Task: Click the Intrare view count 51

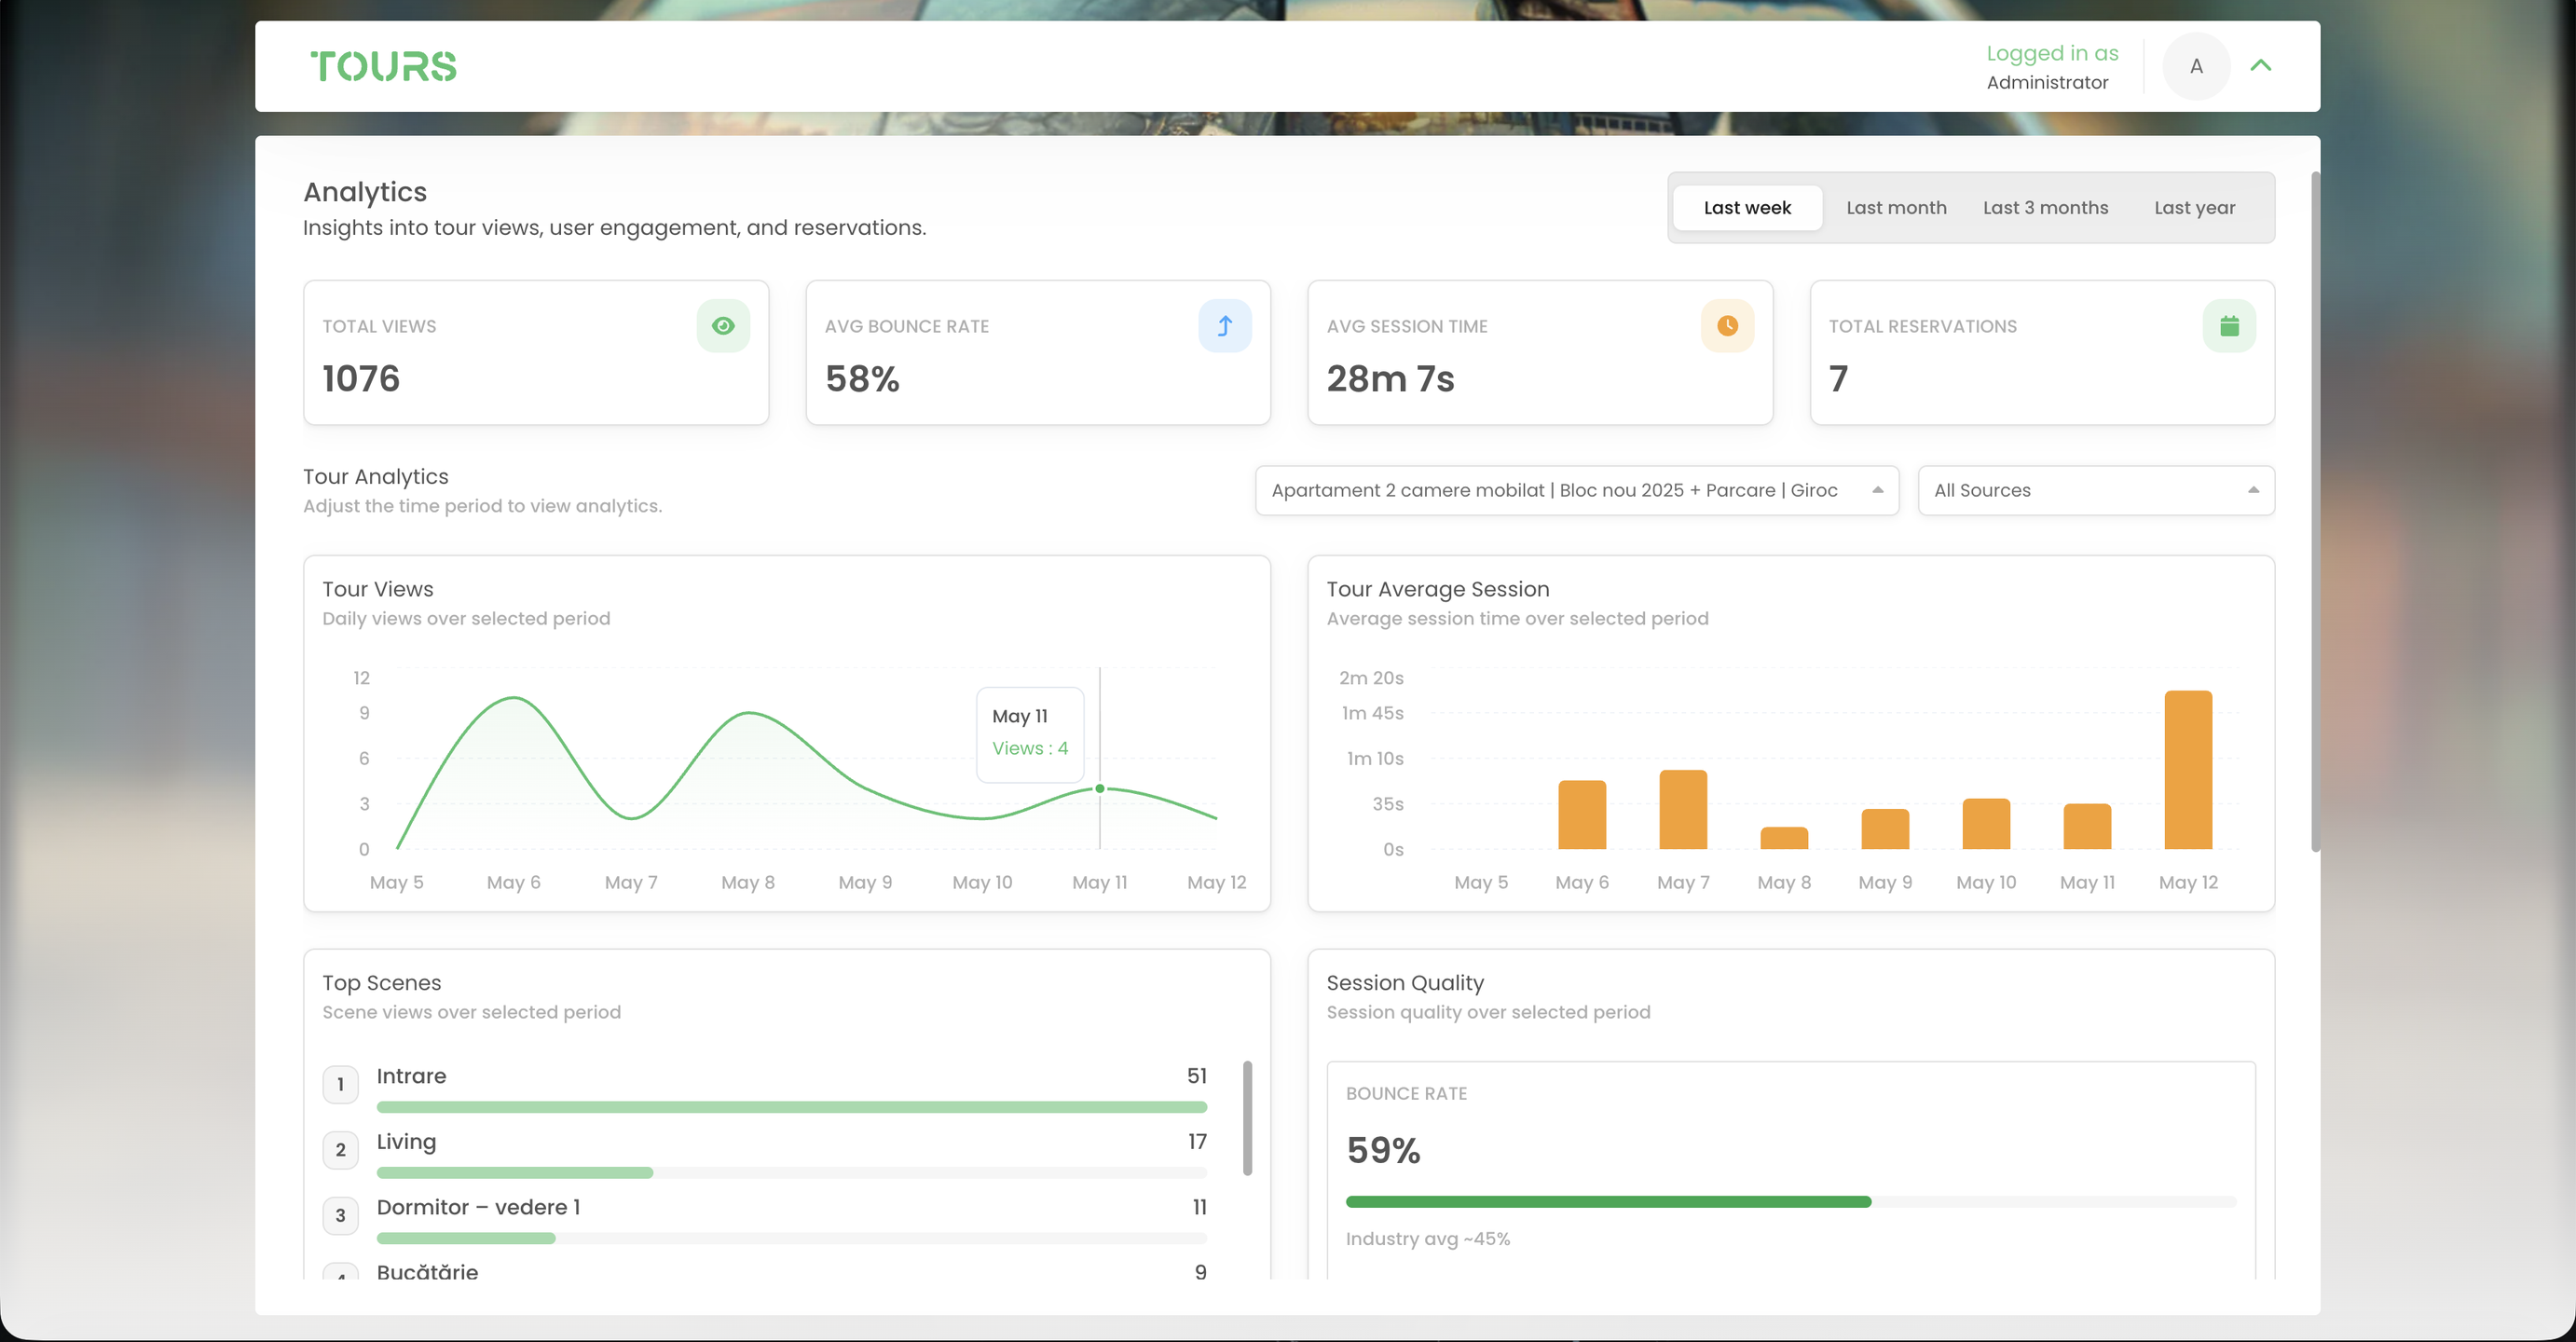Action: pos(1197,1076)
